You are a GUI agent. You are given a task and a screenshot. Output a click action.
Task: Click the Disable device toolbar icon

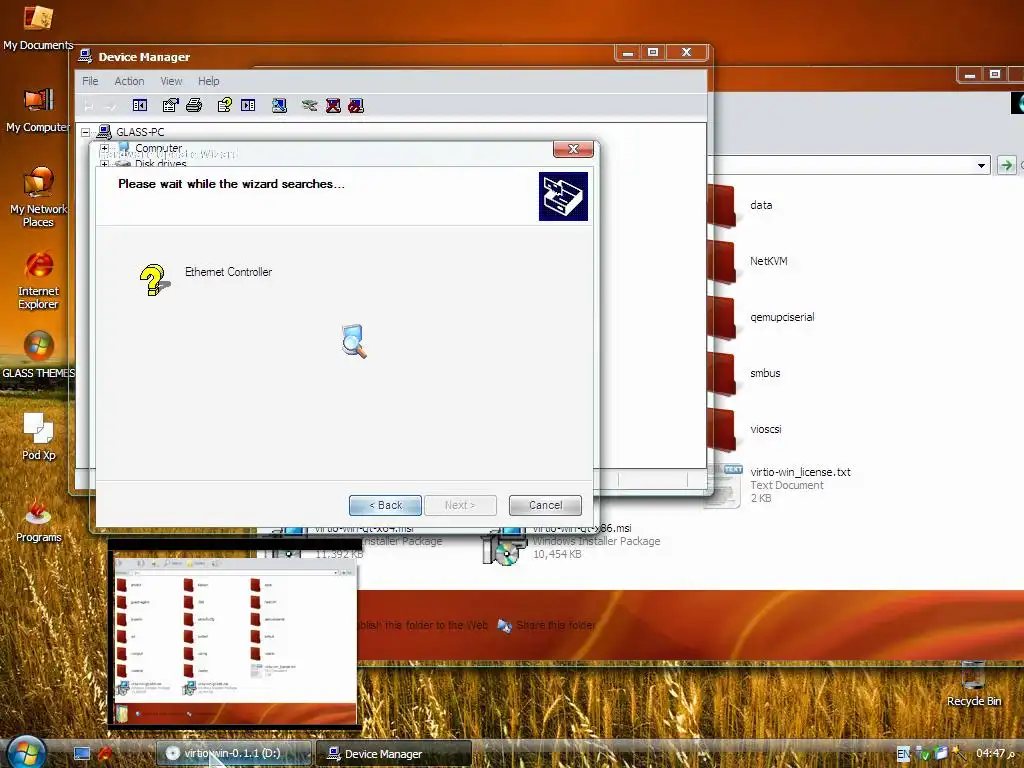pos(356,105)
